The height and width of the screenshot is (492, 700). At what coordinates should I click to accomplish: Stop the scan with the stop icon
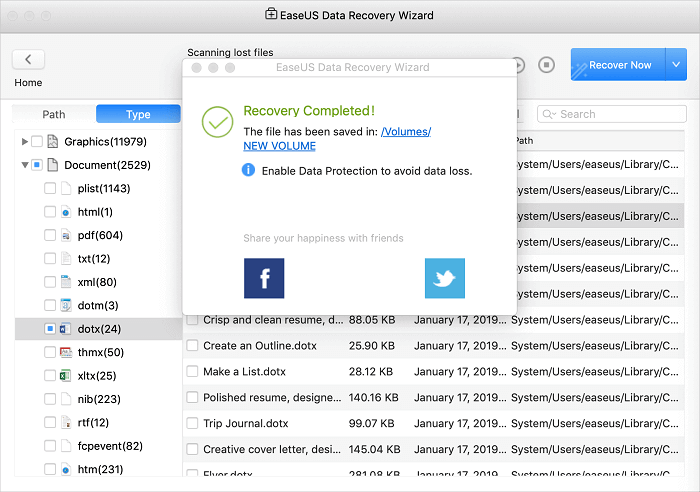click(546, 65)
